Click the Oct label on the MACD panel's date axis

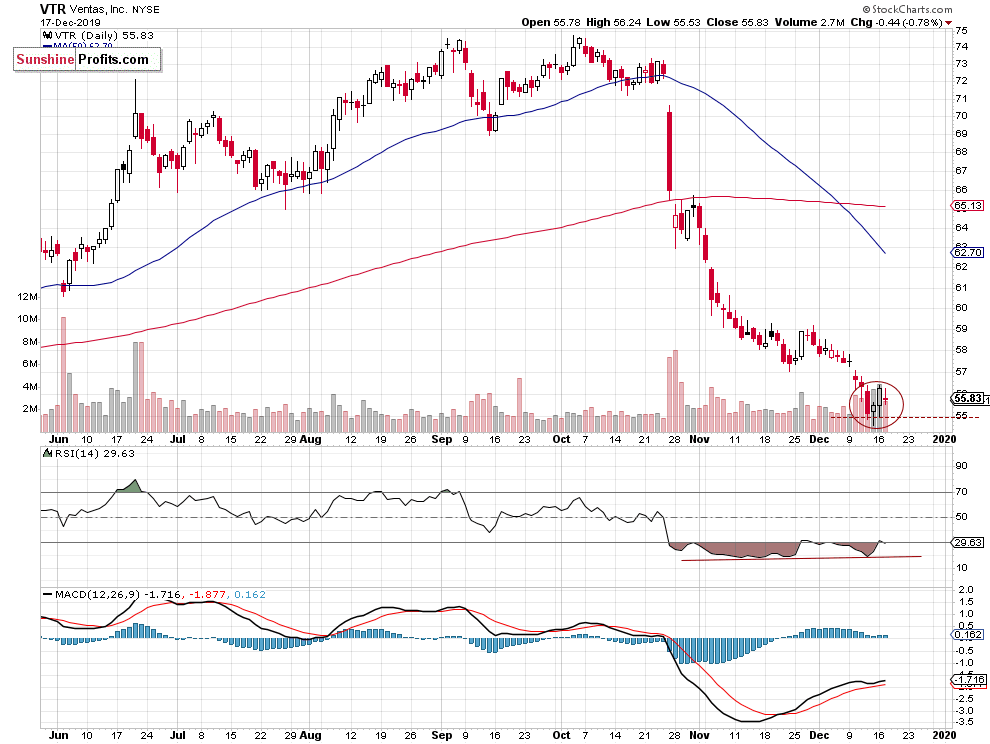561,735
